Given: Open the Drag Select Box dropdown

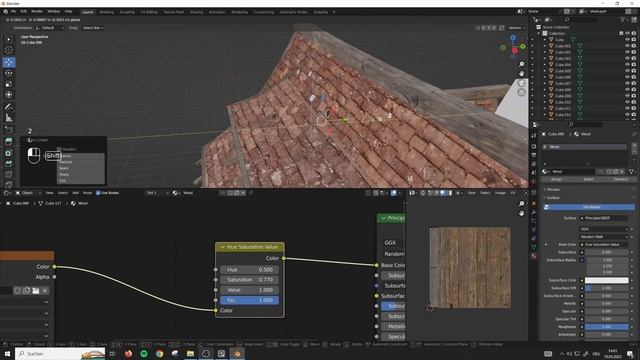Looking at the screenshot, I should tap(93, 28).
